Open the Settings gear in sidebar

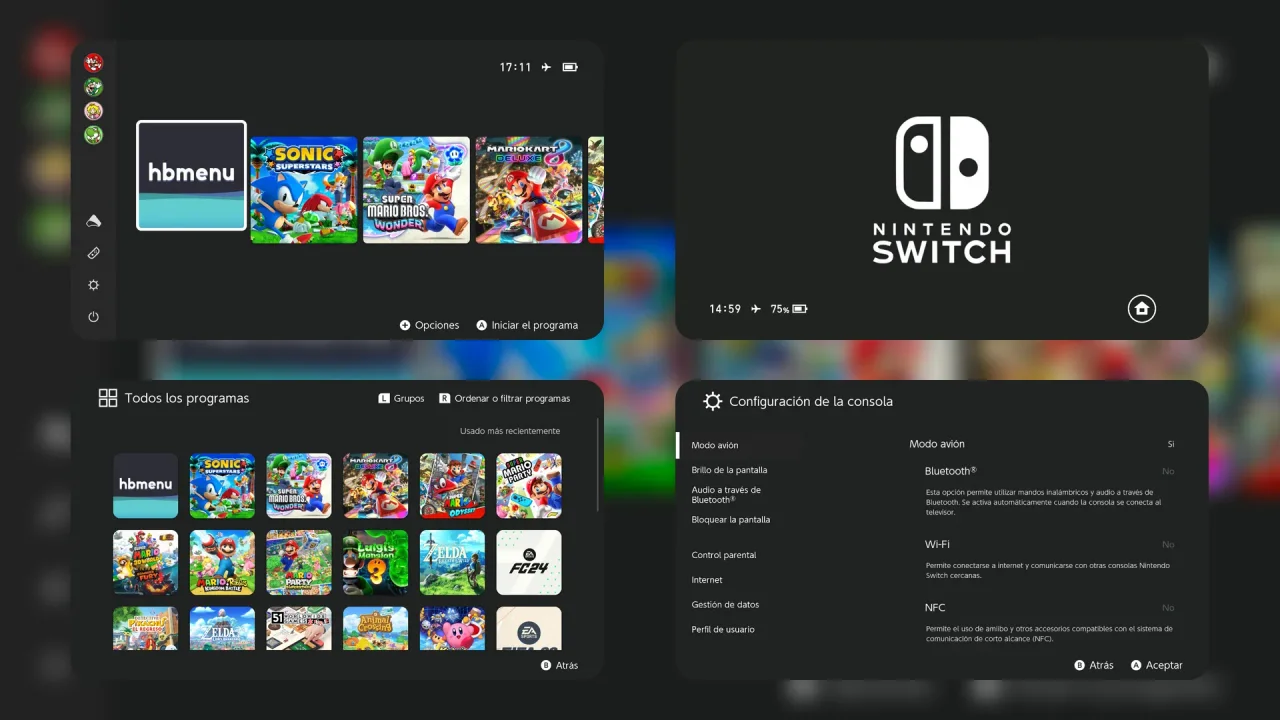pyautogui.click(x=93, y=284)
